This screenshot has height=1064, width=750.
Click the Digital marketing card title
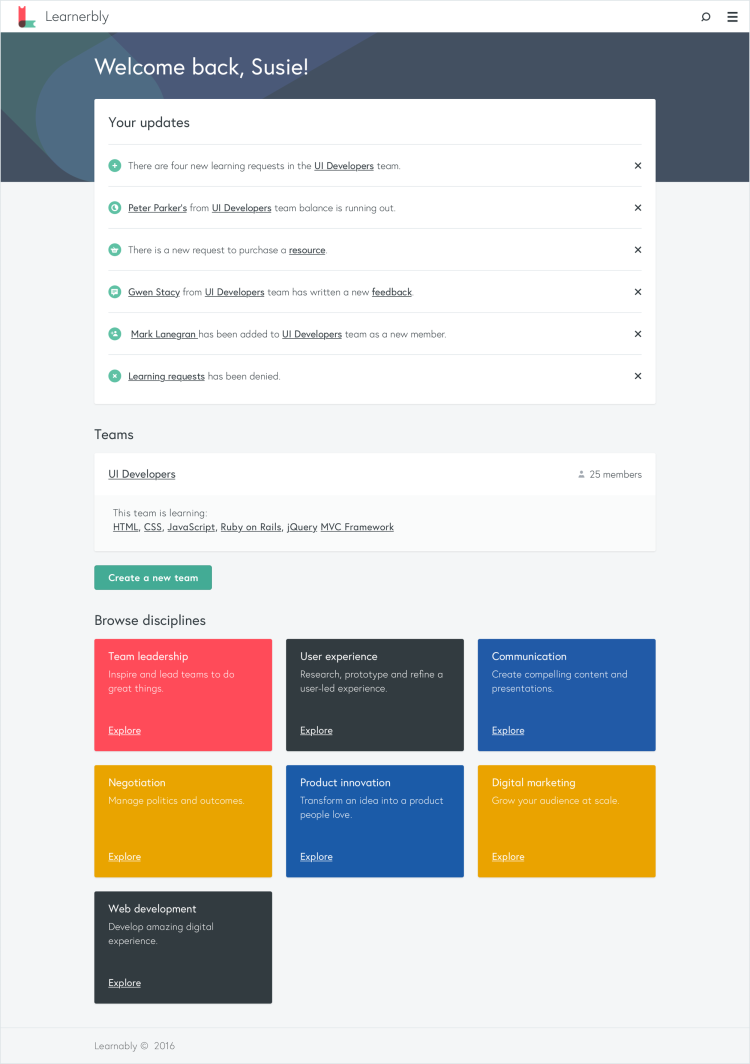click(533, 782)
